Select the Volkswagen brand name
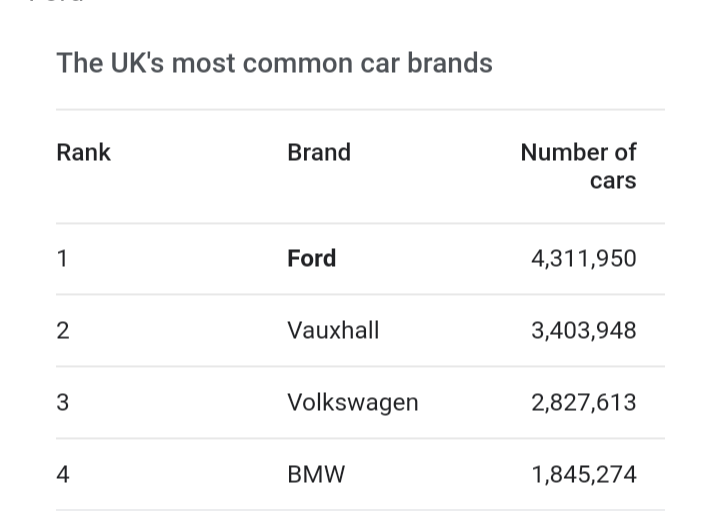Image resolution: width=720 pixels, height=513 pixels. pyautogui.click(x=352, y=402)
